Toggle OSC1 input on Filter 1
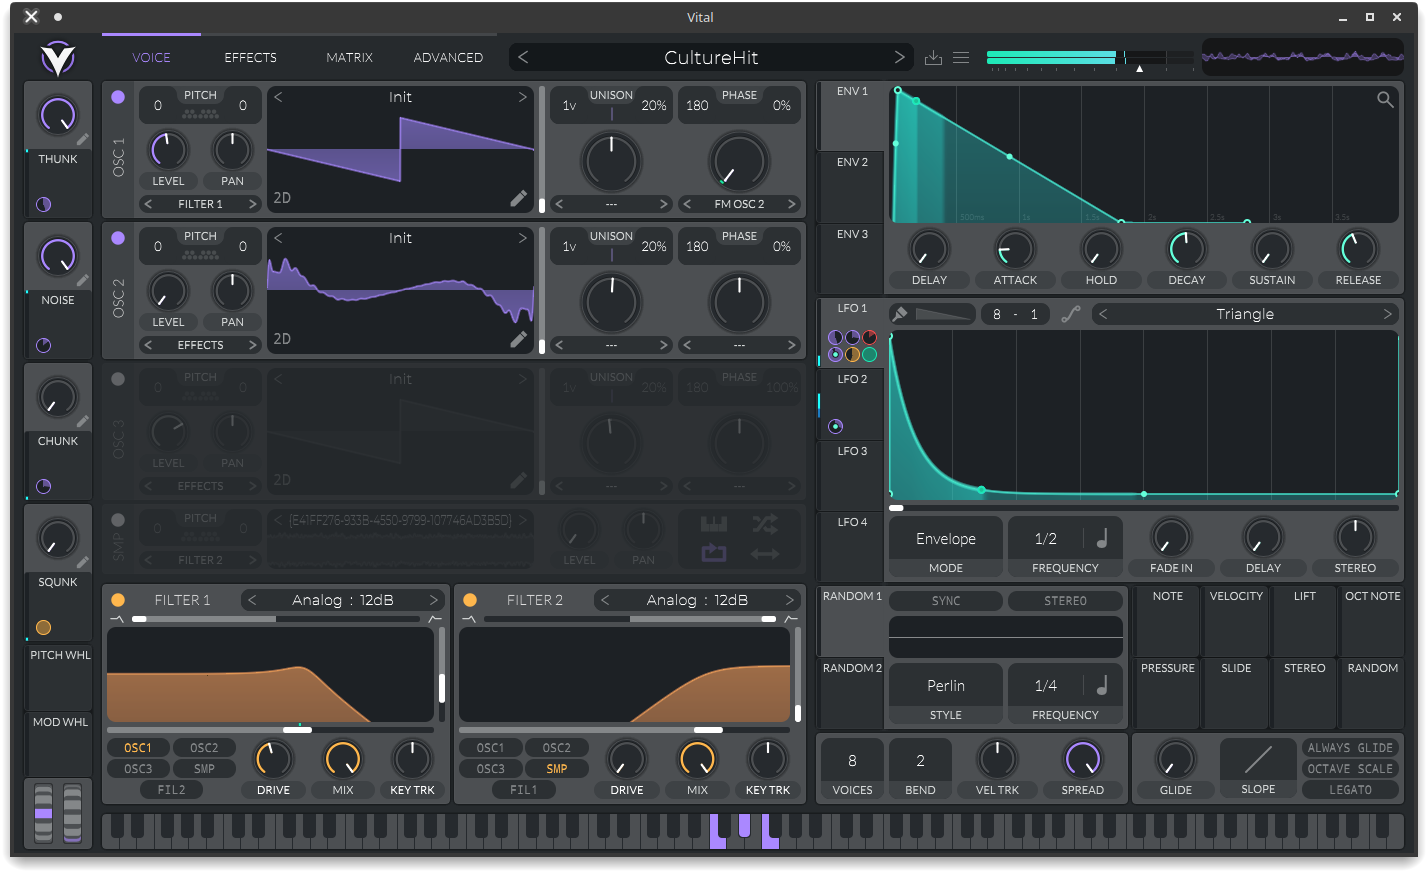 coord(138,748)
